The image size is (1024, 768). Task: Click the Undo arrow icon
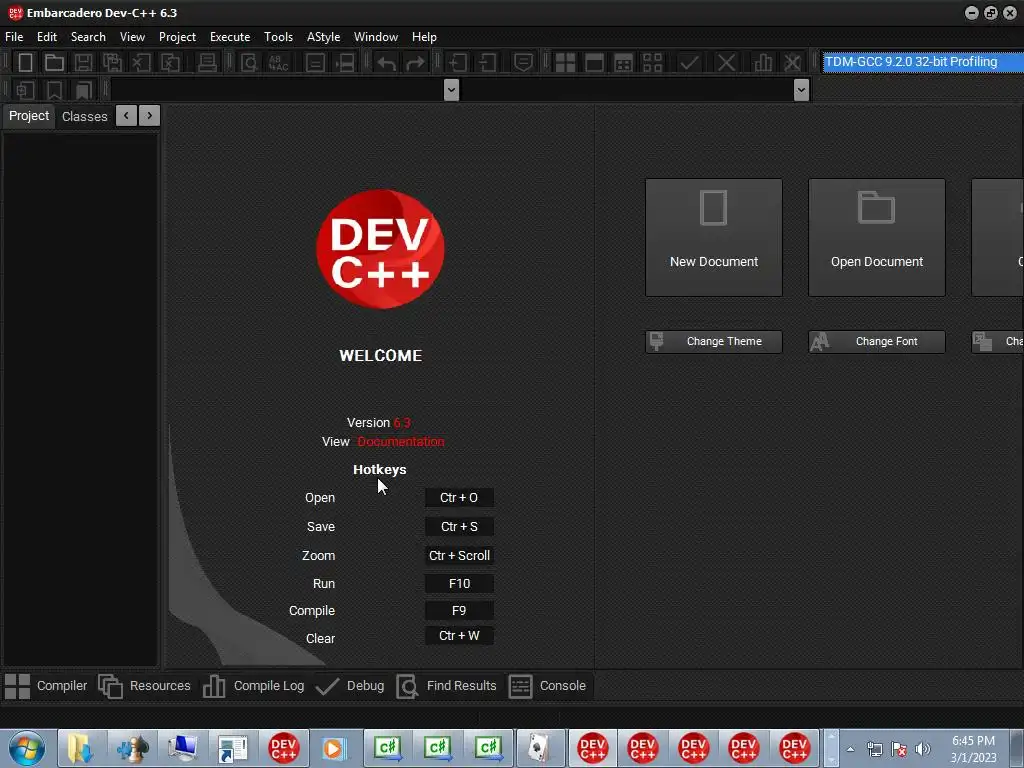point(386,63)
